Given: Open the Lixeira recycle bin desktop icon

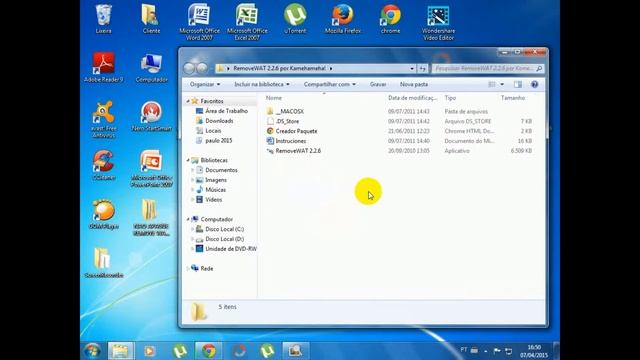Looking at the screenshot, I should [x=104, y=18].
